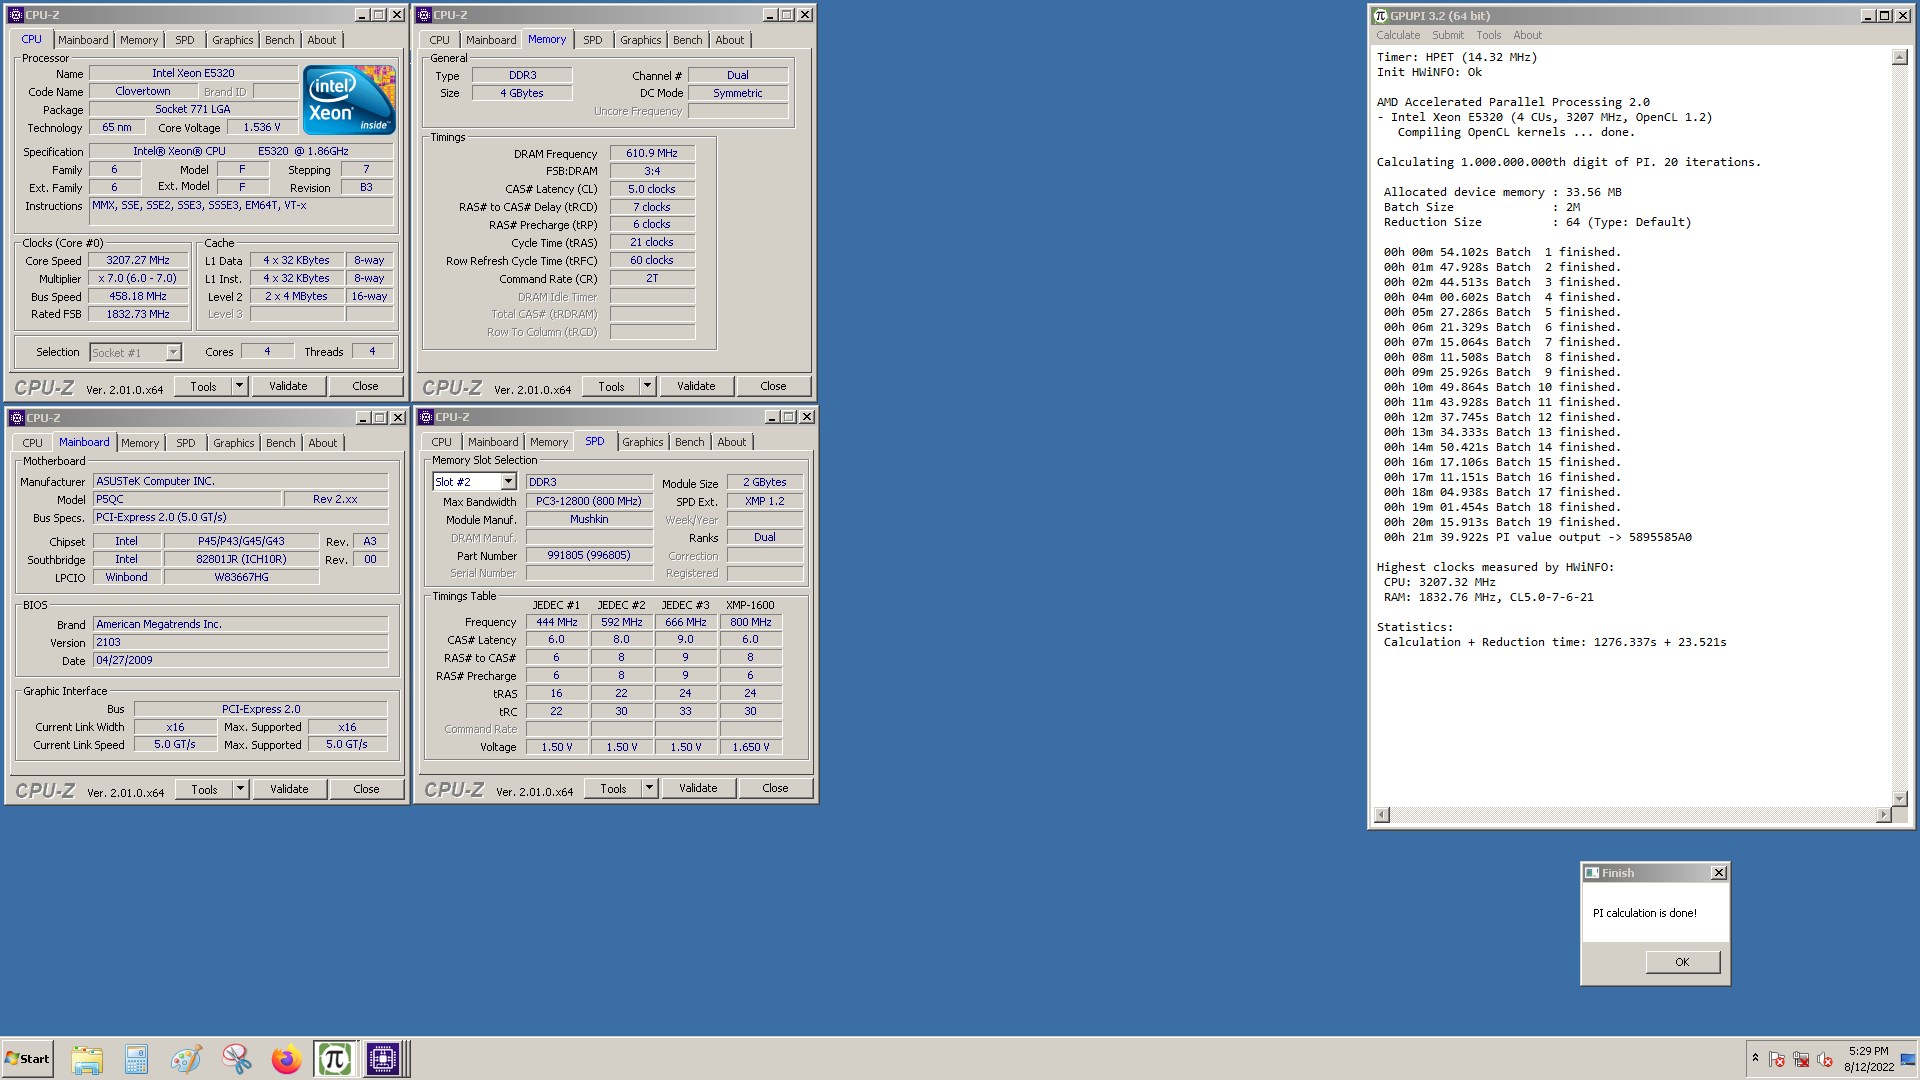Click the Part Number 991805 (996805)

point(589,555)
